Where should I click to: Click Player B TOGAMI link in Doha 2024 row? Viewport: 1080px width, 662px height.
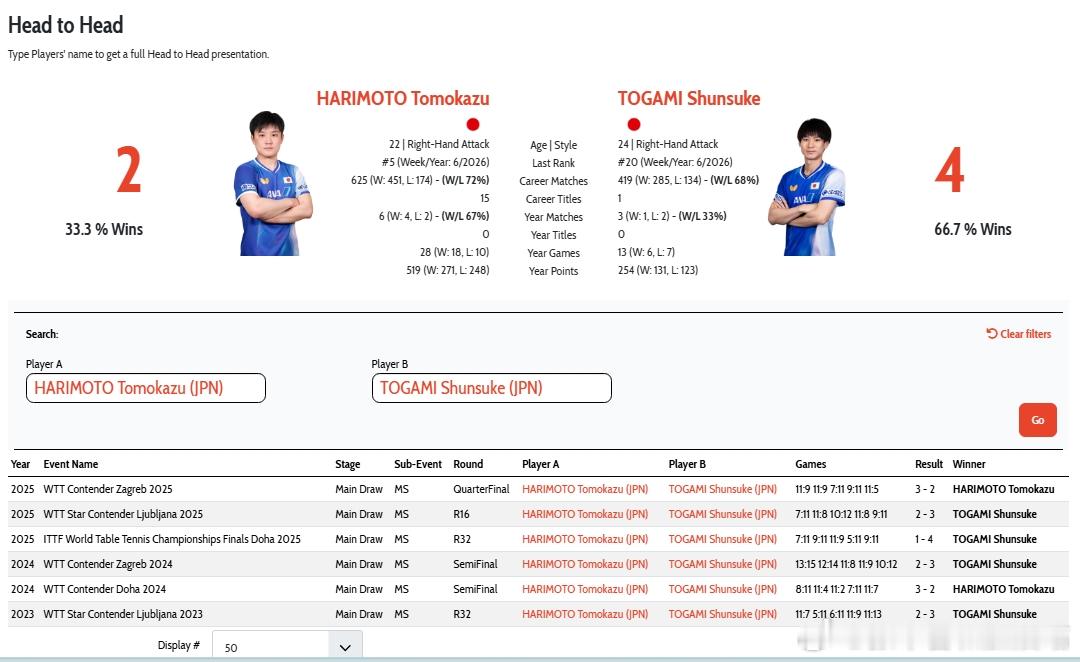(723, 589)
